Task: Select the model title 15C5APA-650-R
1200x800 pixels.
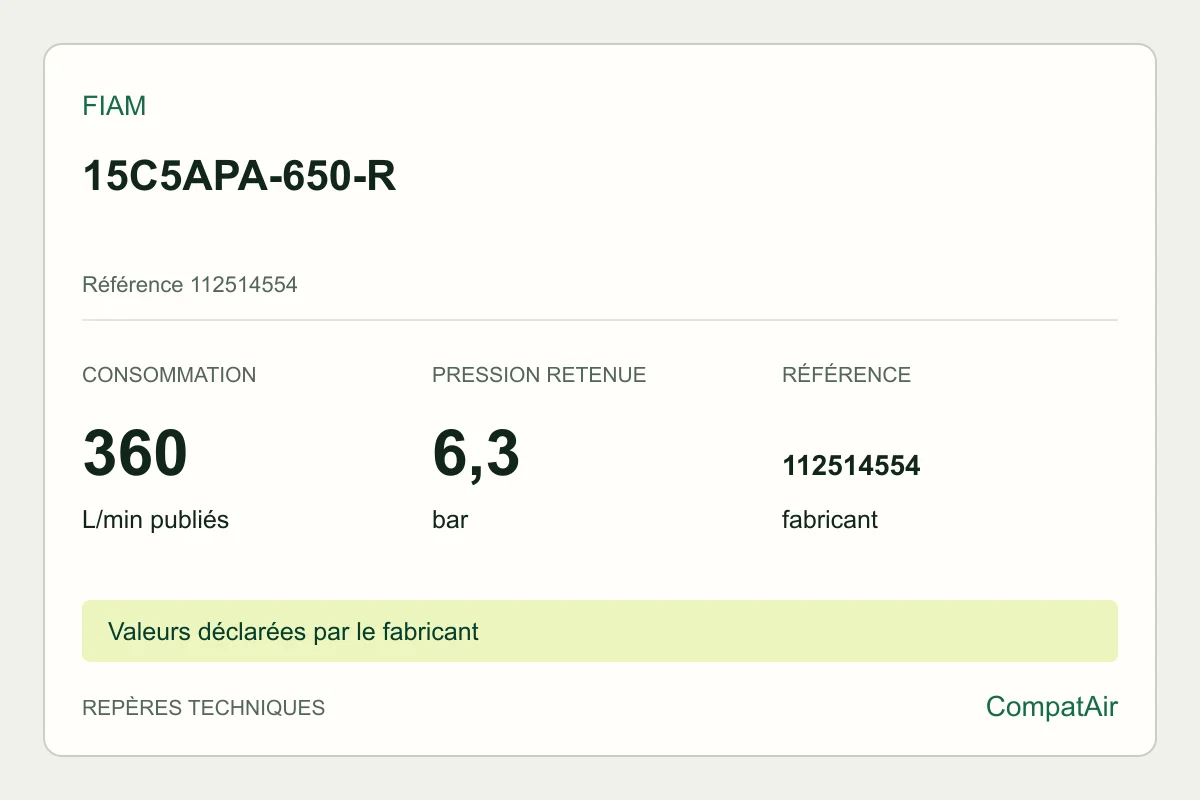Action: coord(239,177)
